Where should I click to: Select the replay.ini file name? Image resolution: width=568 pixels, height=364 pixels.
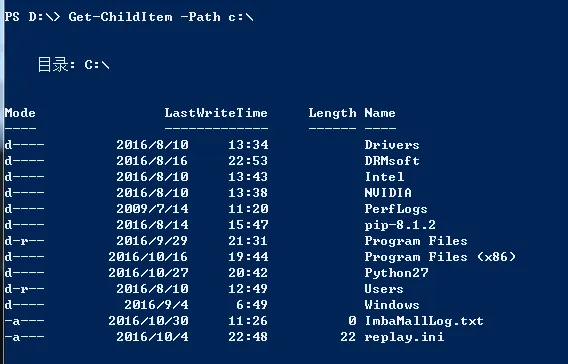pyautogui.click(x=404, y=337)
